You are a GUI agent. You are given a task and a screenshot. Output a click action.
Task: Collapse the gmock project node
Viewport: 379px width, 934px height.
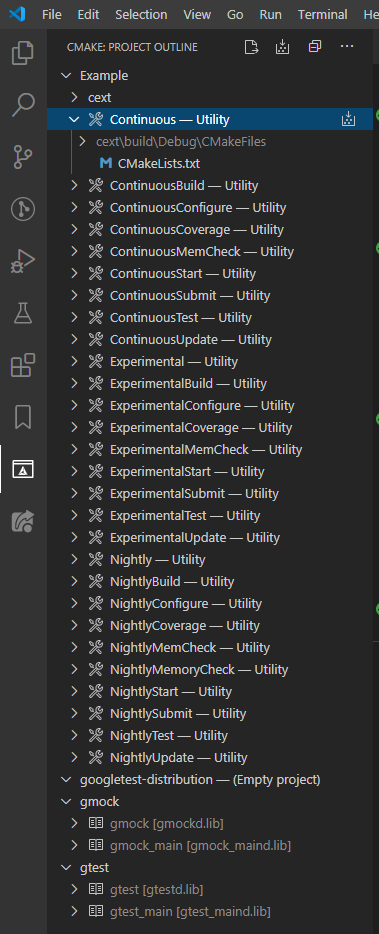click(x=66, y=802)
